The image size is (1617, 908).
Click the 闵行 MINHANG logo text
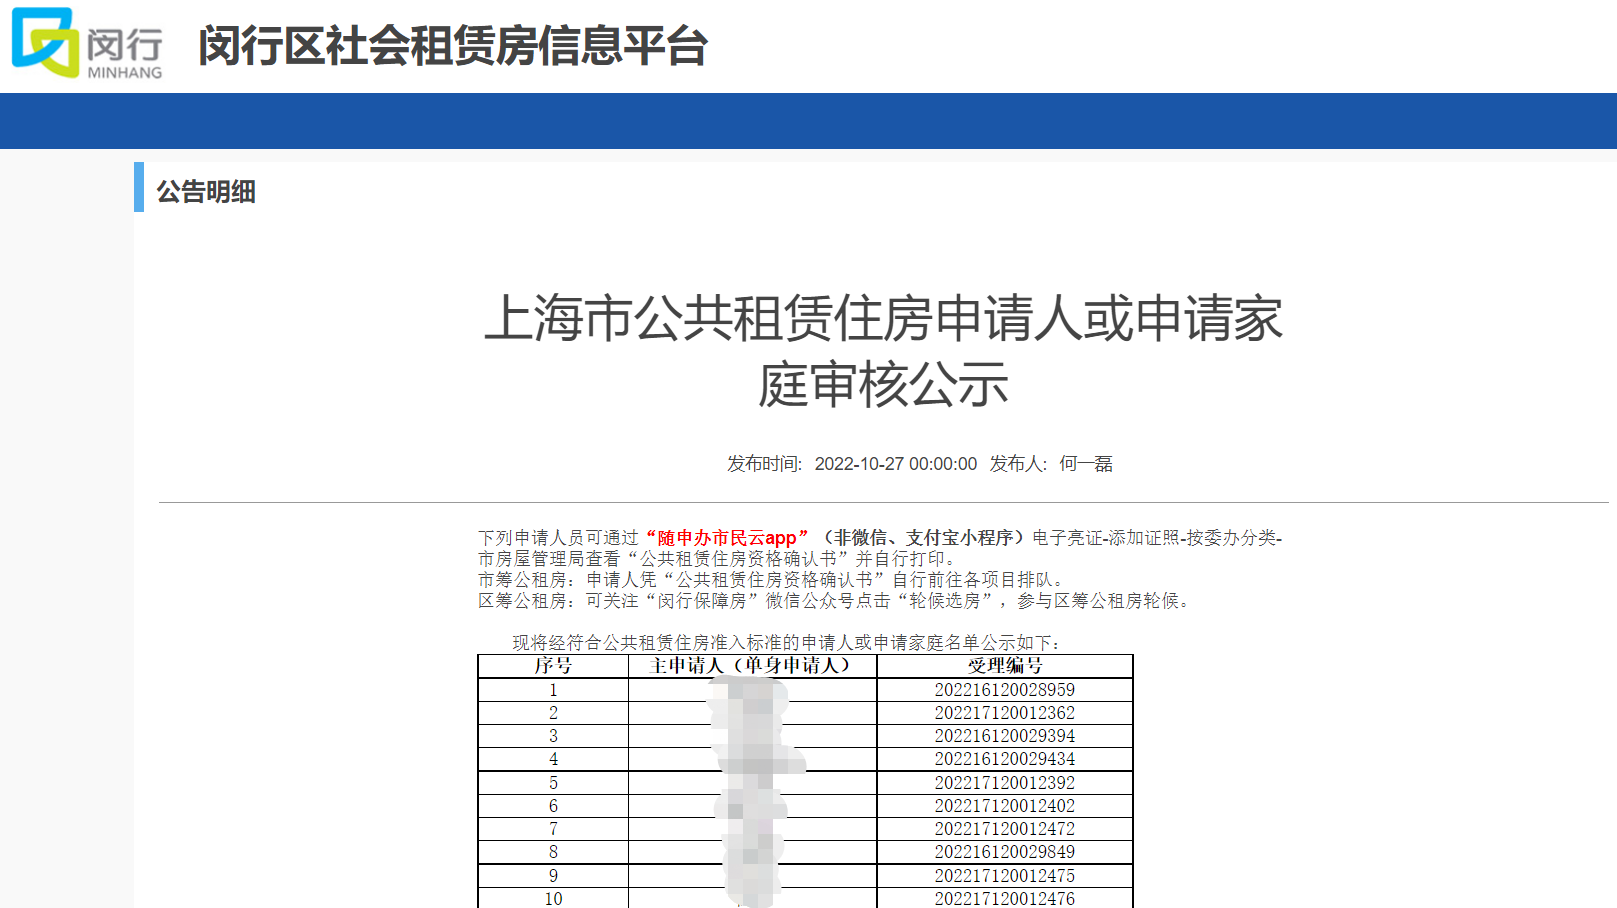pyautogui.click(x=124, y=52)
